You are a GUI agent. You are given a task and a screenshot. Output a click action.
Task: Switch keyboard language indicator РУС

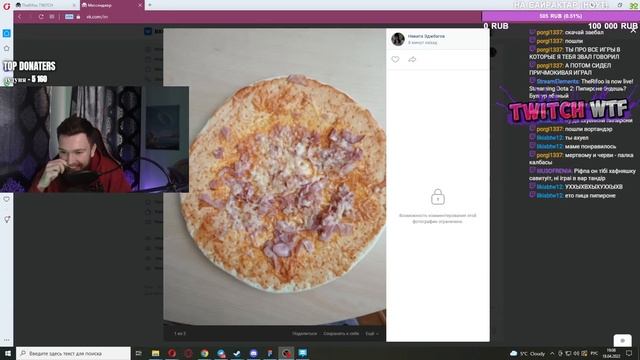tap(594, 353)
